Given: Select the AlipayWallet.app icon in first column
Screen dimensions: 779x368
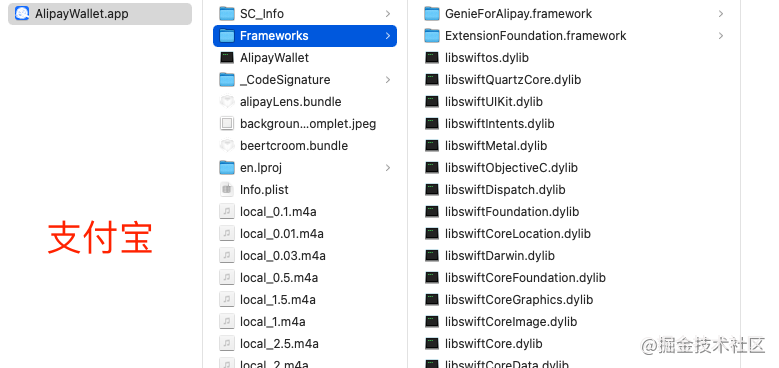Looking at the screenshot, I should 22,13.
